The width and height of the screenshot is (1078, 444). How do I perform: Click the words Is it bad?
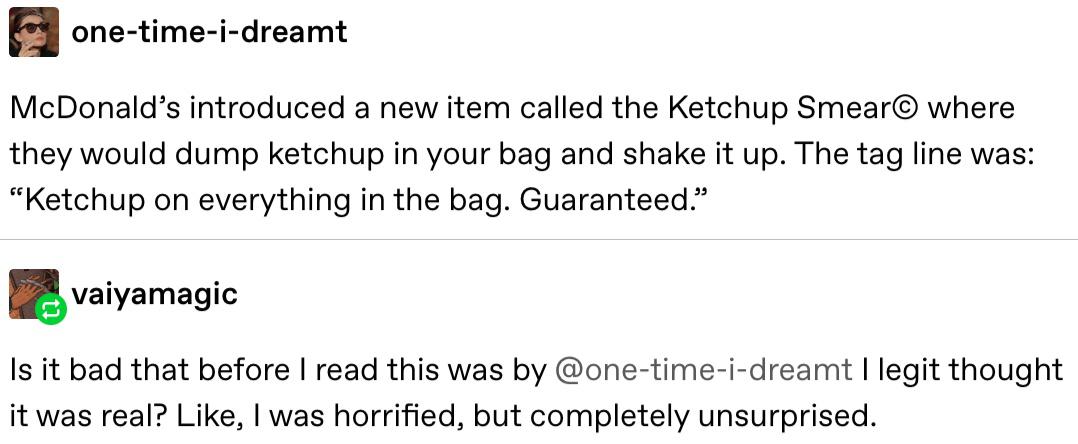coord(71,370)
